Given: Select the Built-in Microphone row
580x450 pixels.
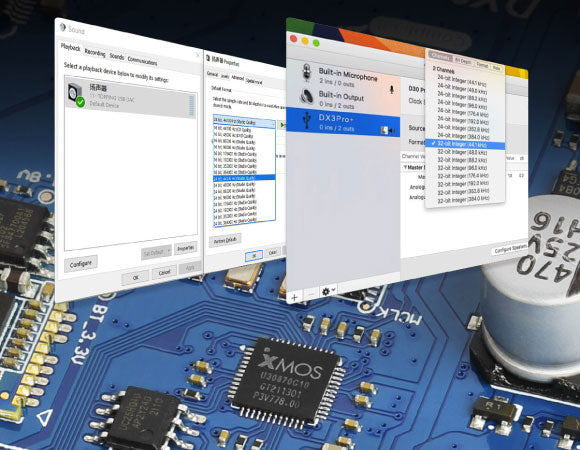Looking at the screenshot, I should click(343, 77).
